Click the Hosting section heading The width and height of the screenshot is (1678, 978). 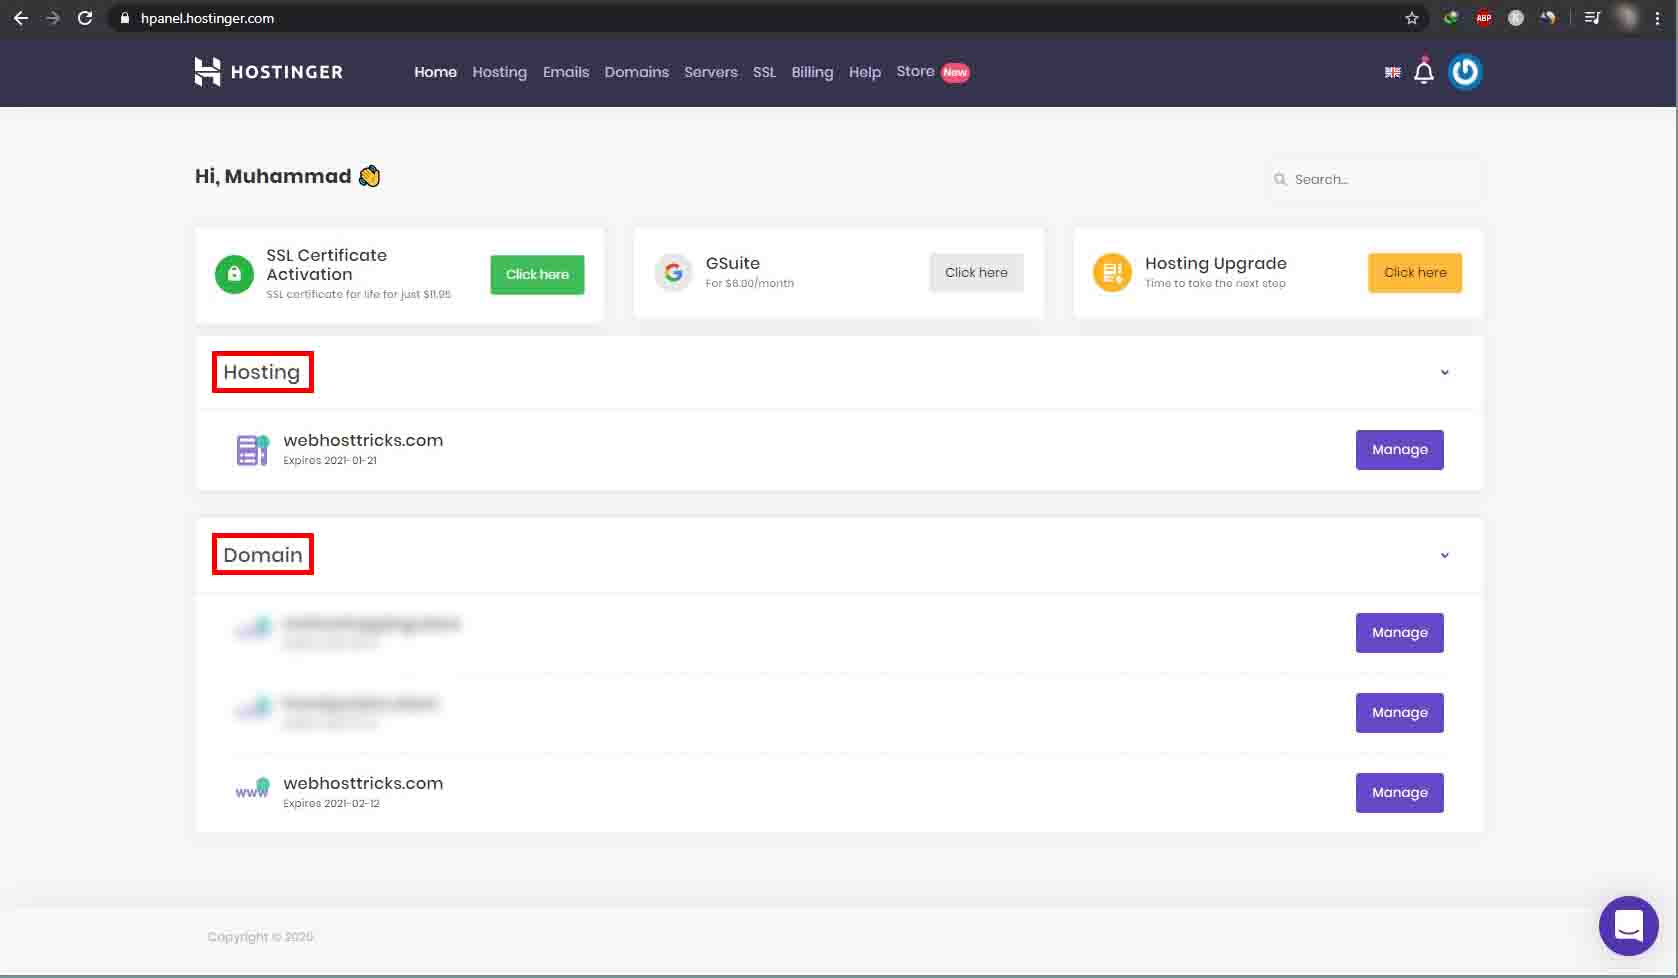tap(262, 372)
